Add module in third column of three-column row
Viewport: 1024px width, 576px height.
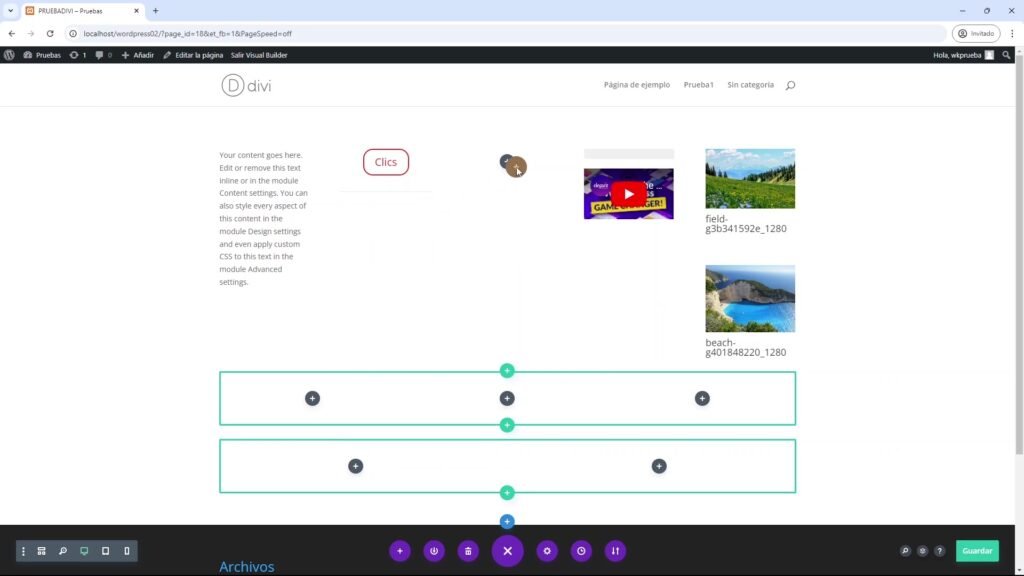pyautogui.click(x=702, y=398)
